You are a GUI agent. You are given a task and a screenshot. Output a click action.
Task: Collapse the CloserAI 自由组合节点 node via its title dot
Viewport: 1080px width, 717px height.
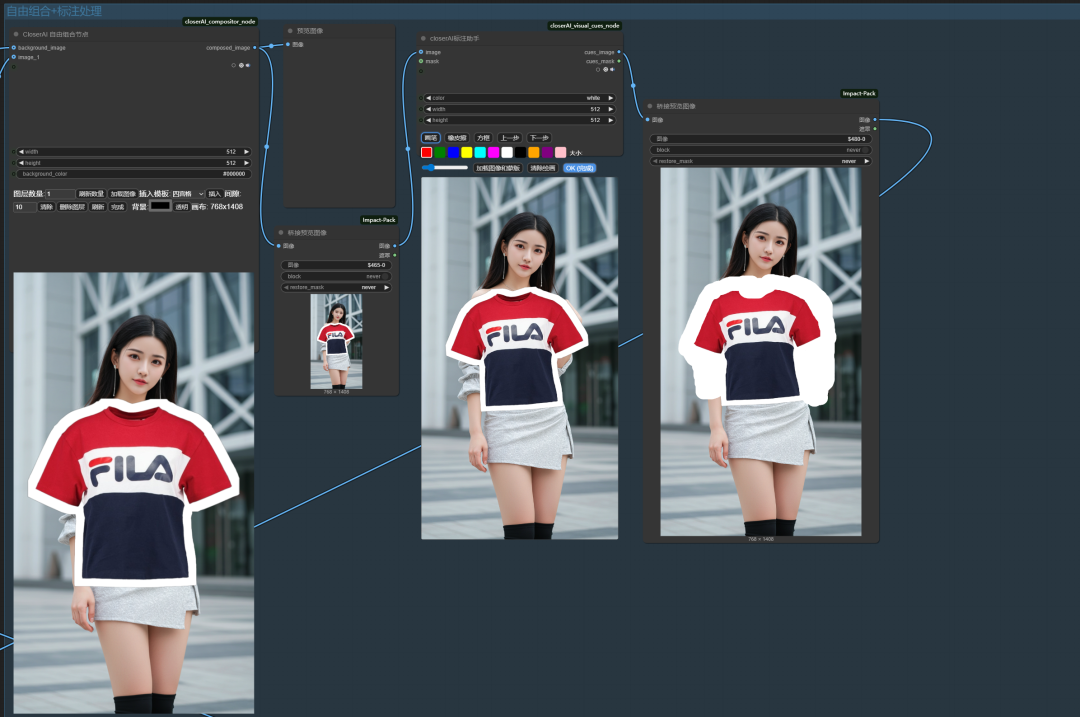tap(16, 34)
